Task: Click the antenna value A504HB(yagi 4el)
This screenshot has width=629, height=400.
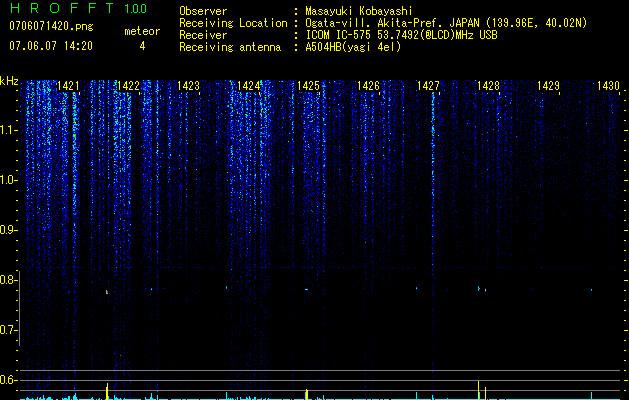Action: point(353,47)
